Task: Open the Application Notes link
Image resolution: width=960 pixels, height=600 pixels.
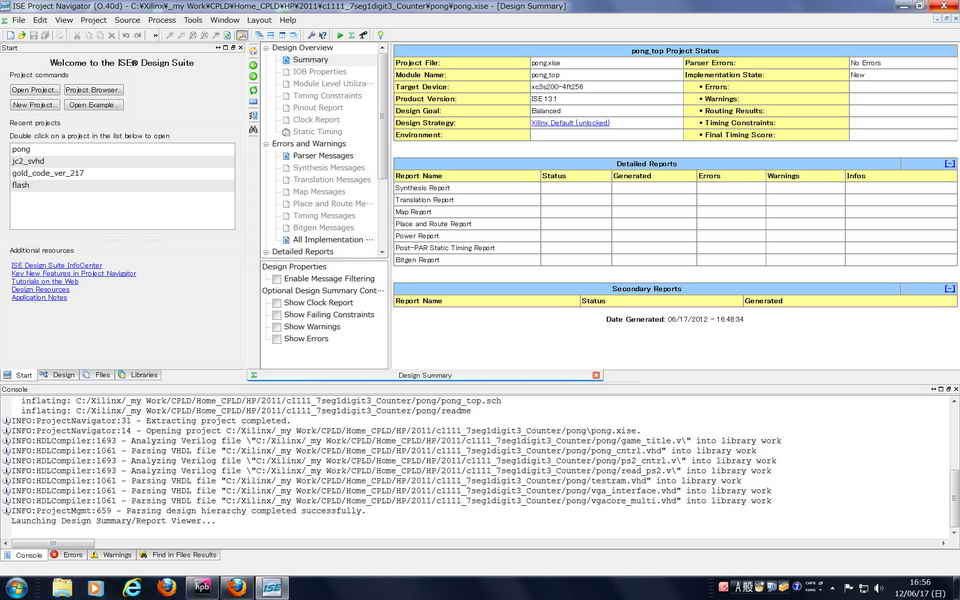Action: 39,298
